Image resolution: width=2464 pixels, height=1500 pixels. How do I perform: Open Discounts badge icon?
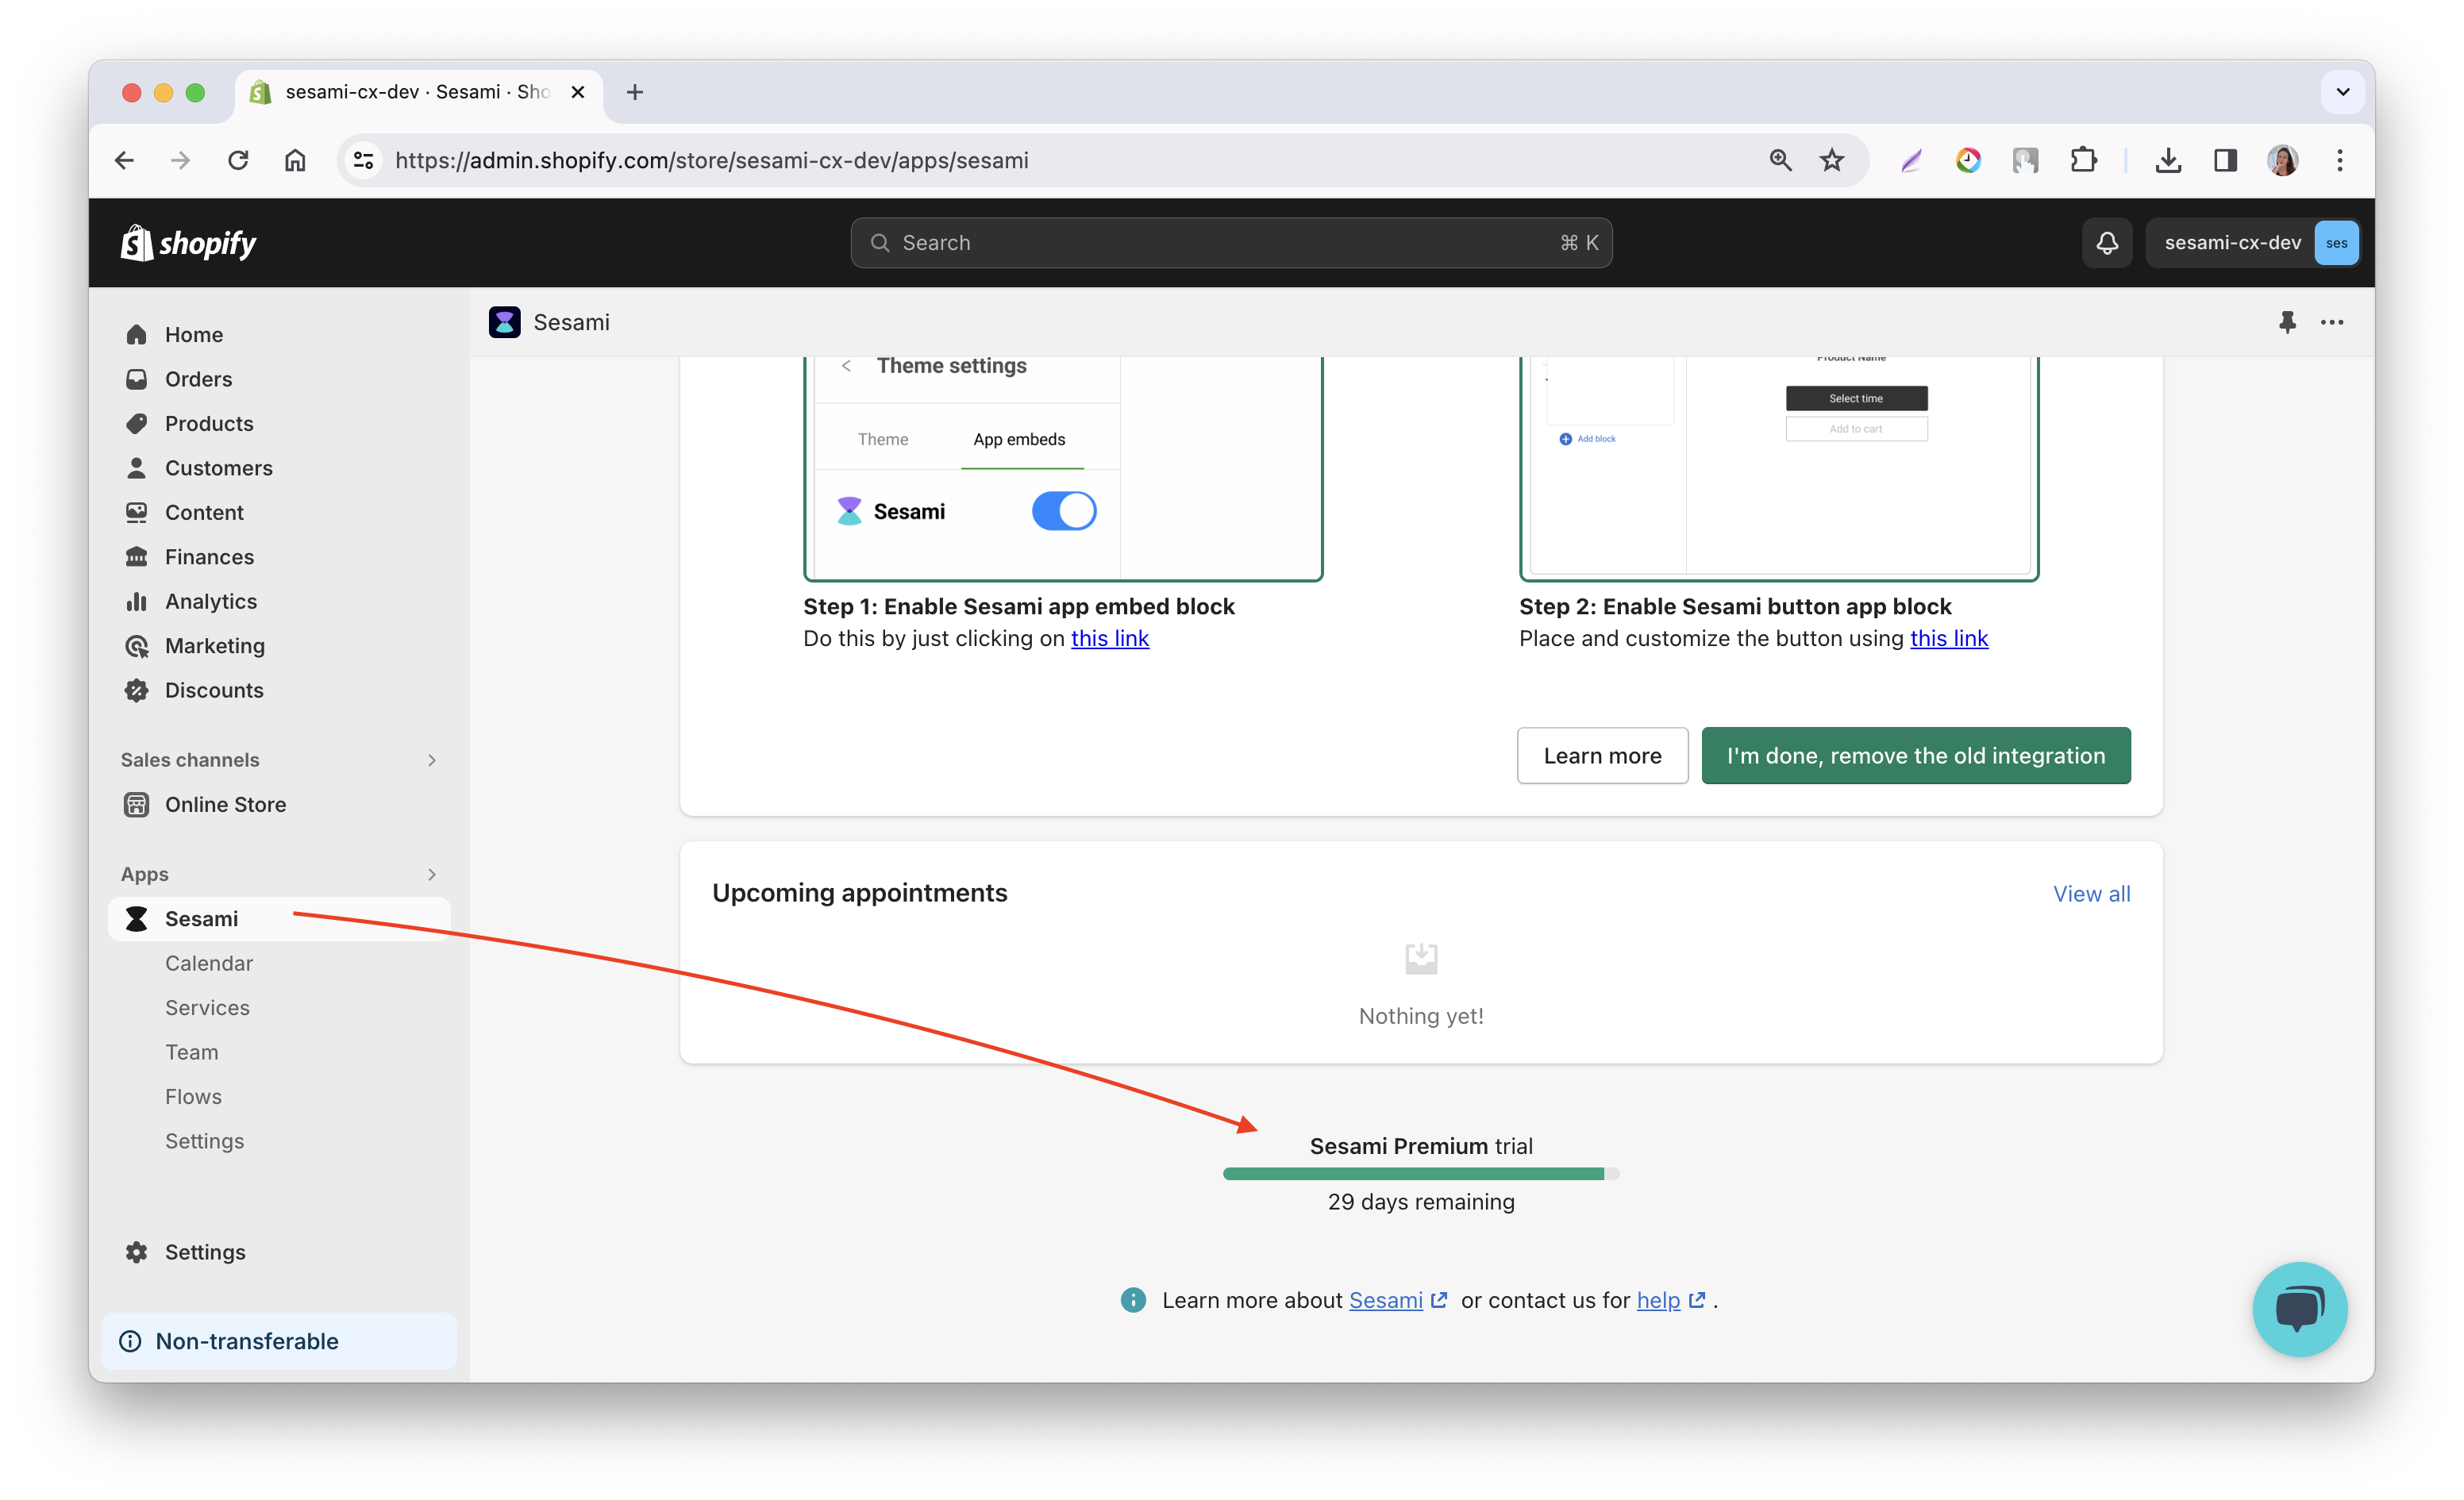tap(137, 690)
